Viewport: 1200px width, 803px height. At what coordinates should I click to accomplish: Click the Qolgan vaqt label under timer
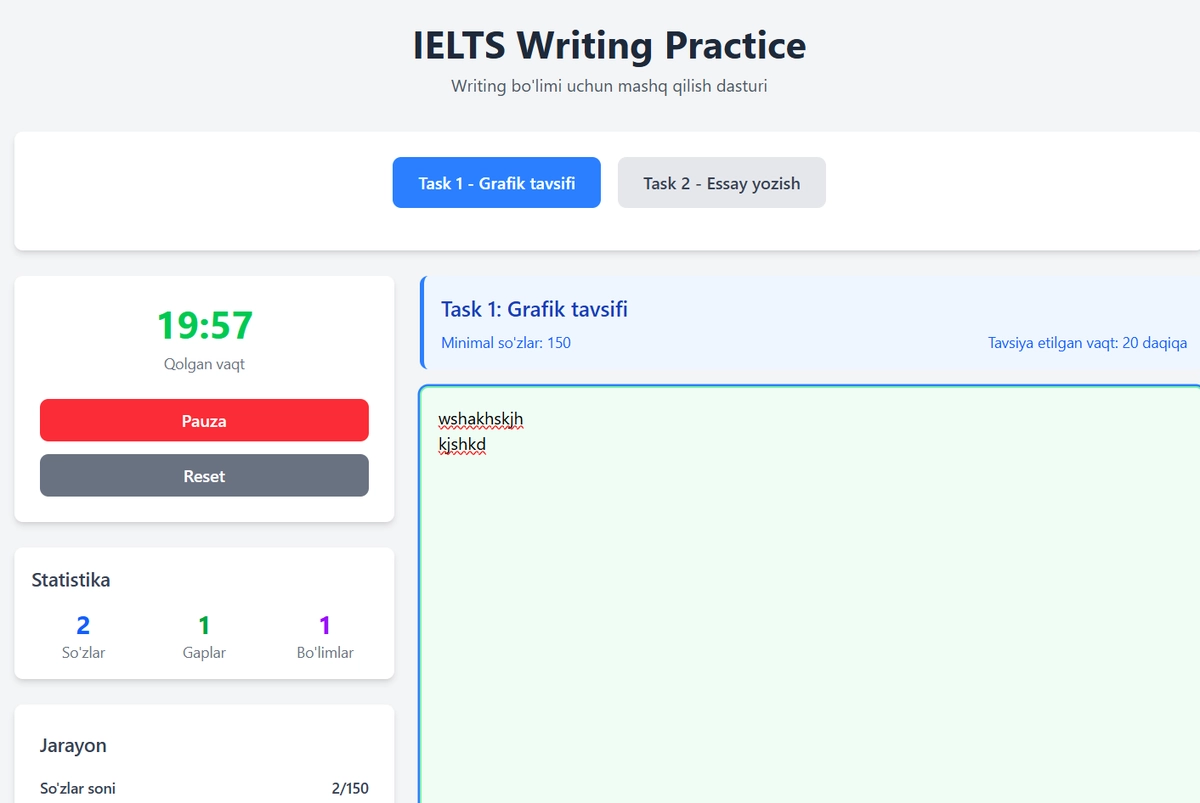click(x=204, y=364)
